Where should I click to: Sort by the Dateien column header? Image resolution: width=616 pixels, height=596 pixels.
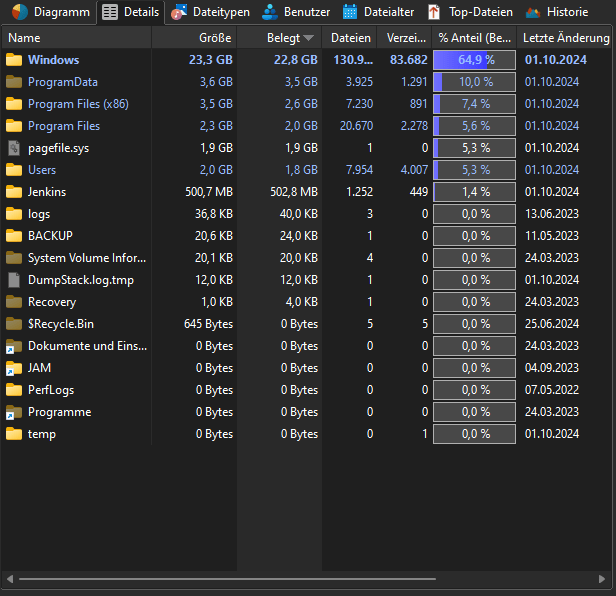pyautogui.click(x=349, y=38)
